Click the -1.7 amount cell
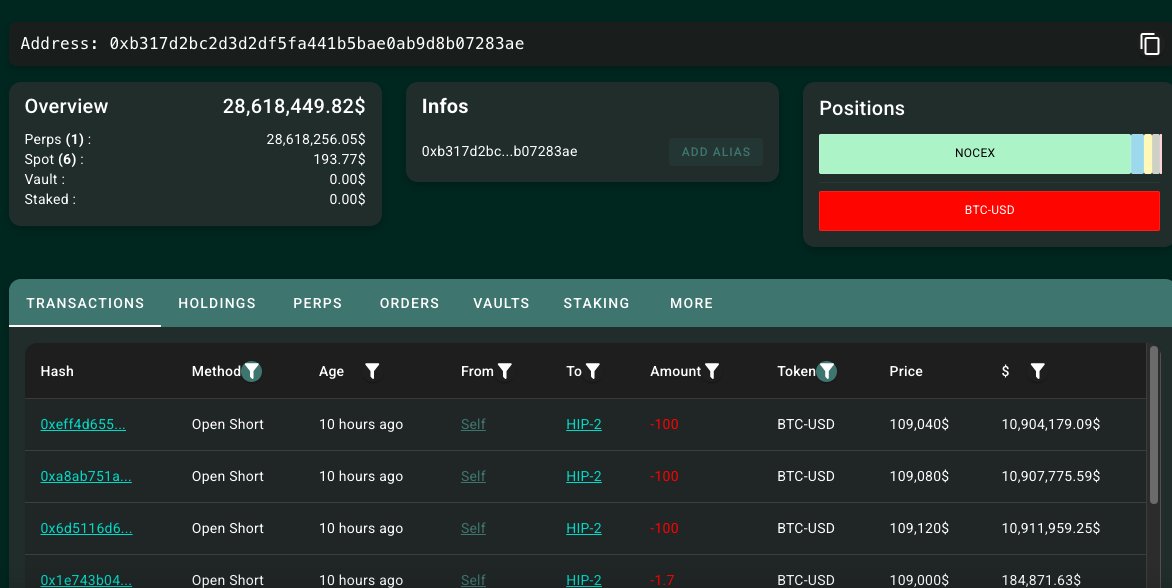Image resolution: width=1172 pixels, height=588 pixels. pyautogui.click(x=662, y=580)
